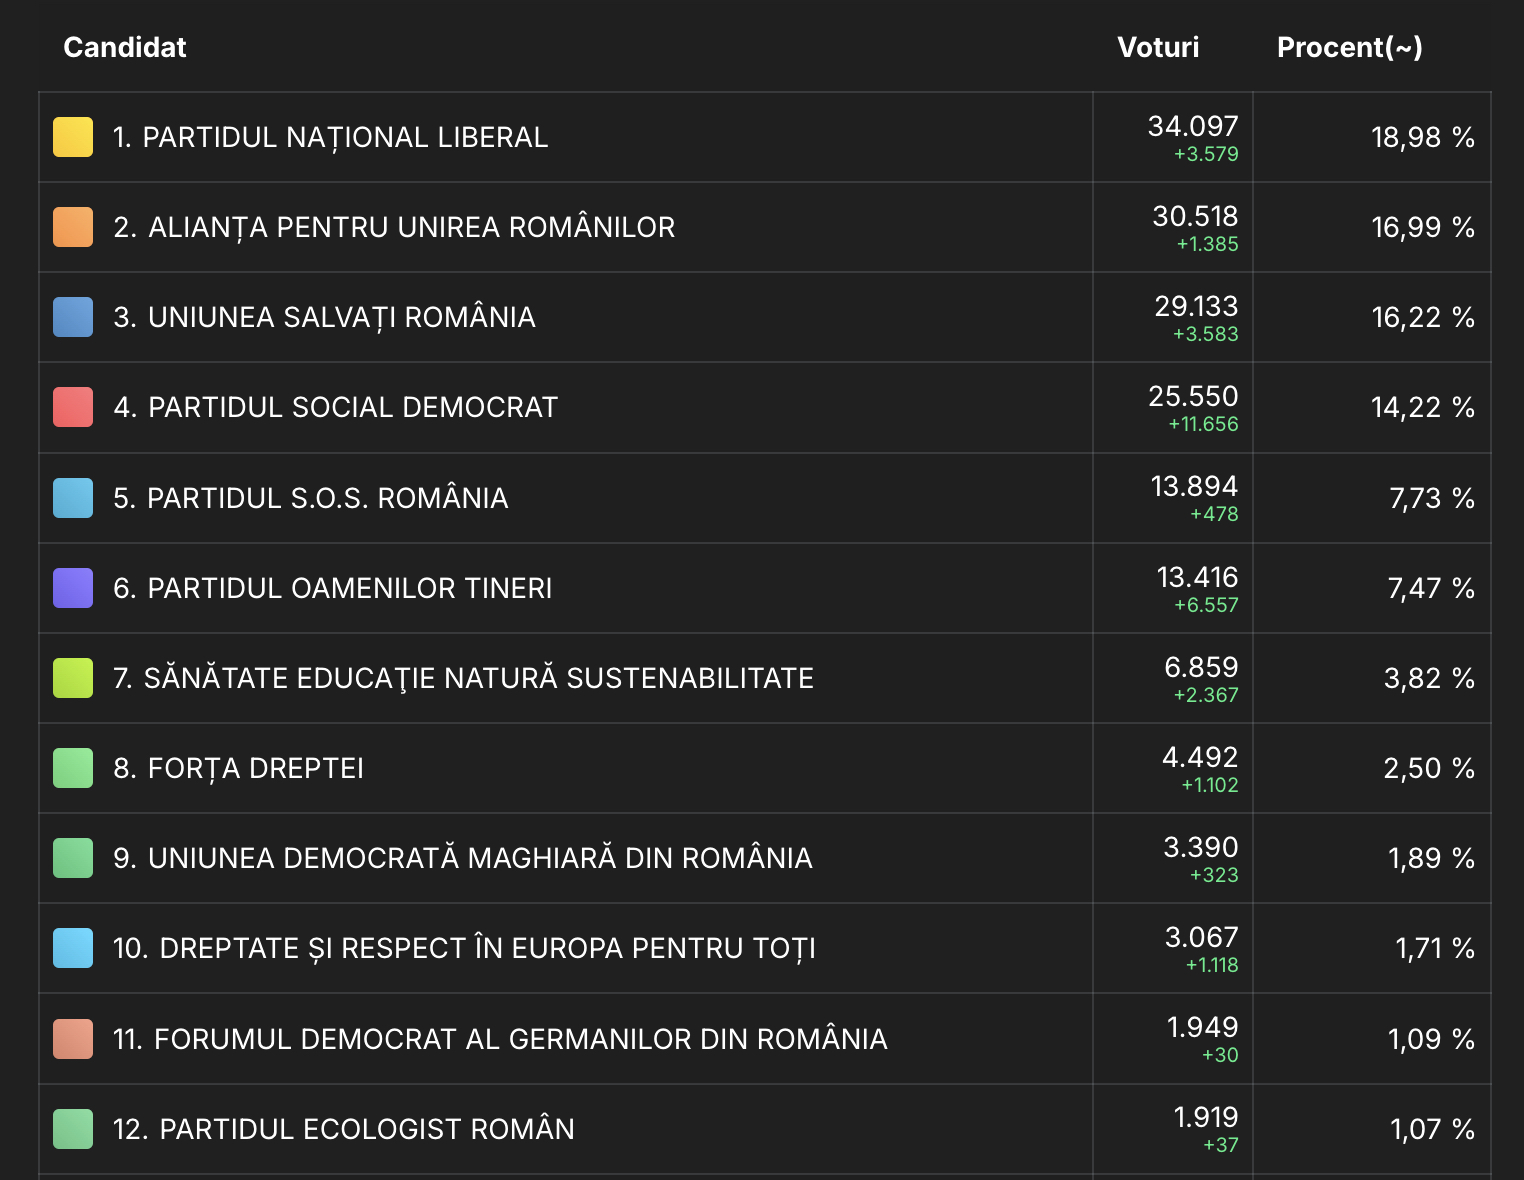Click the sky blue swatch for Dreptate și Respect
Screen dimensions: 1524x1180
coord(73,948)
